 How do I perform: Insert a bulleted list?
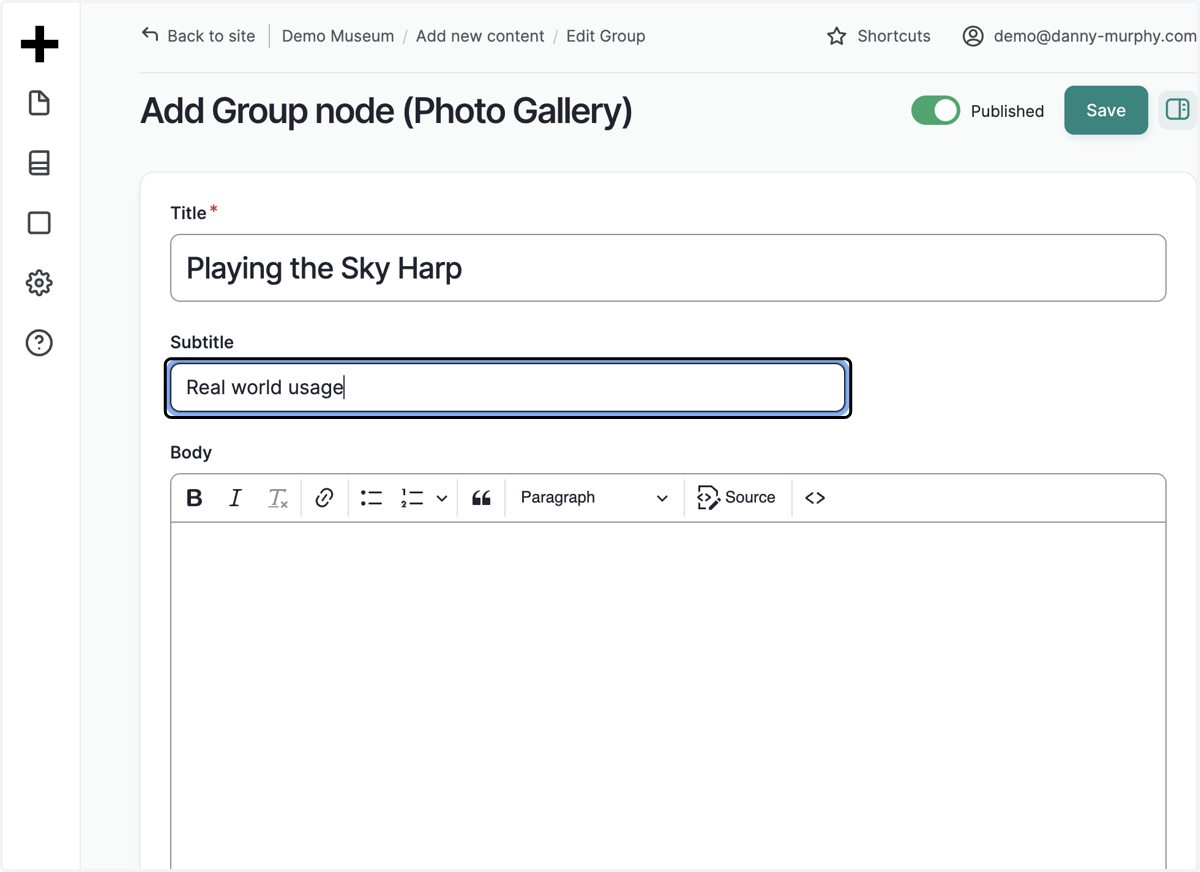pyautogui.click(x=372, y=498)
